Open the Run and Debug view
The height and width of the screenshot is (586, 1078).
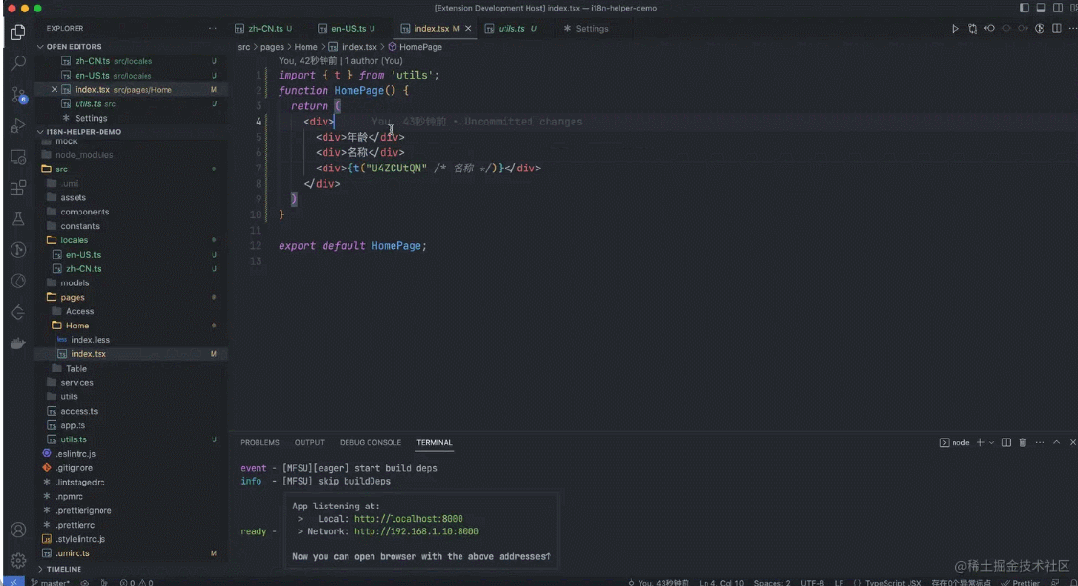click(x=19, y=125)
